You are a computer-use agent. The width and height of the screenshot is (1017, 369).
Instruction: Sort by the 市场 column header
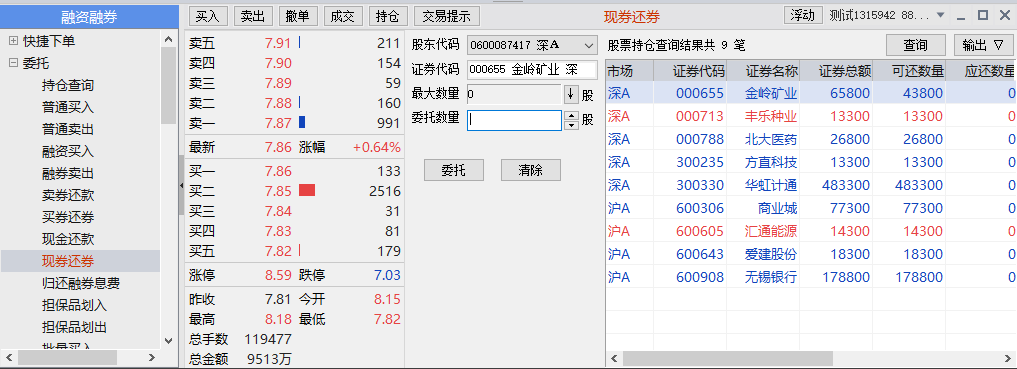[x=630, y=71]
